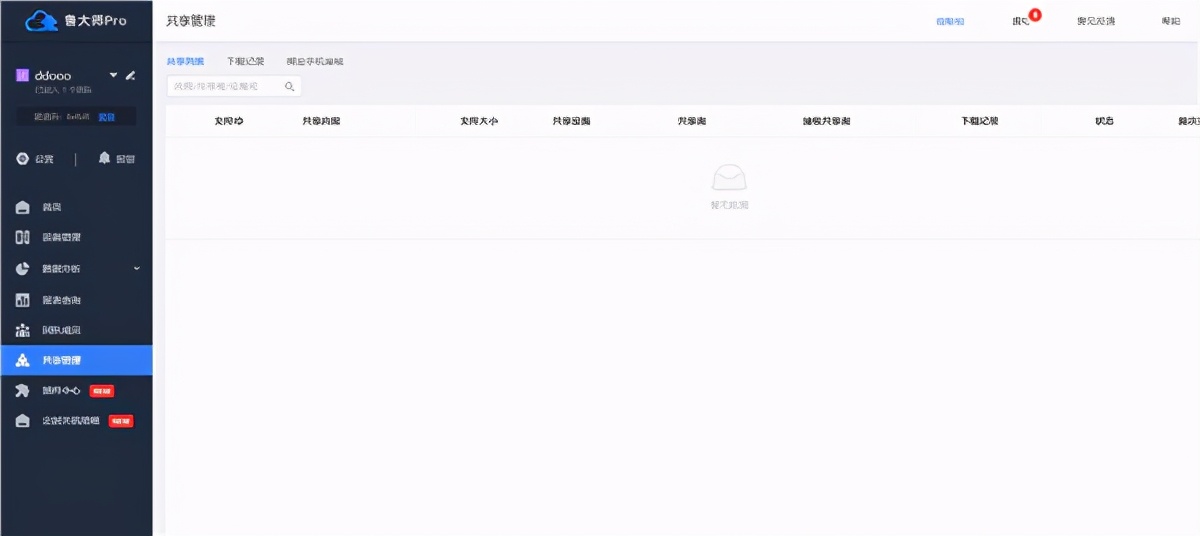The height and width of the screenshot is (536, 1200).
Task: Click the sharer column header
Action: tap(691, 121)
